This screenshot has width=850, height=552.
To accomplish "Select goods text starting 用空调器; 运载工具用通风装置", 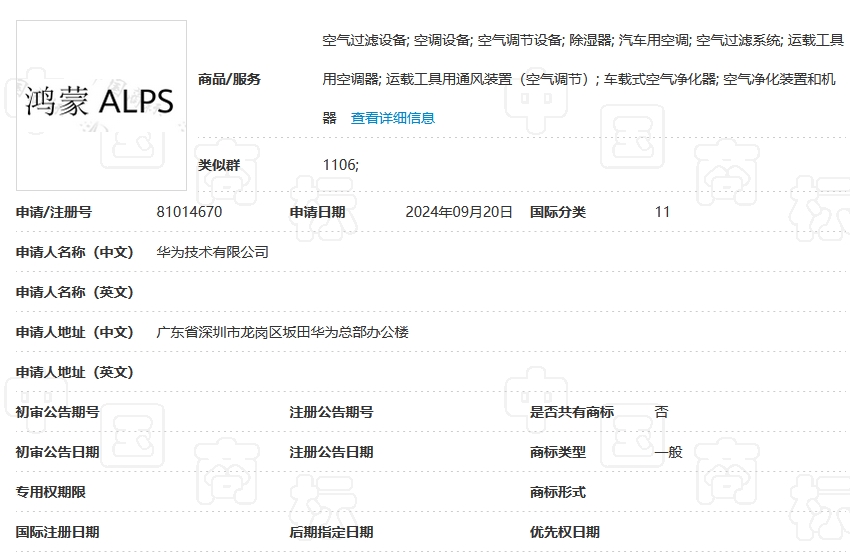I will [579, 79].
